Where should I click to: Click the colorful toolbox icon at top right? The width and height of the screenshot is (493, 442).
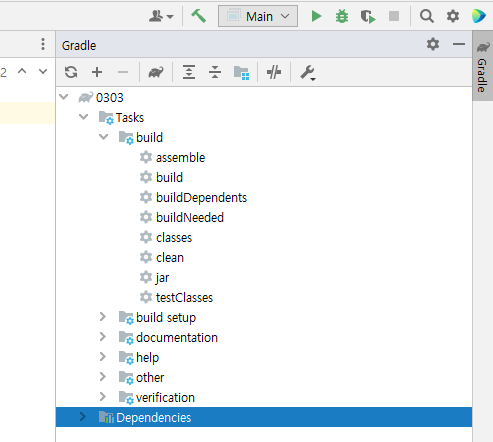pos(479,16)
